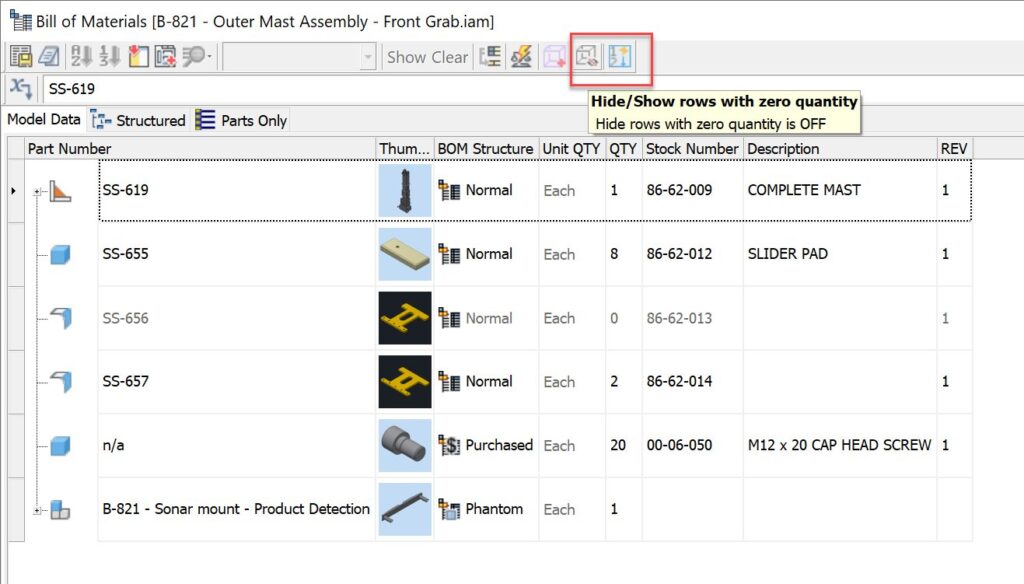1024x584 pixels.
Task: Click the Export Bill of Materials icon
Action: click(21, 57)
